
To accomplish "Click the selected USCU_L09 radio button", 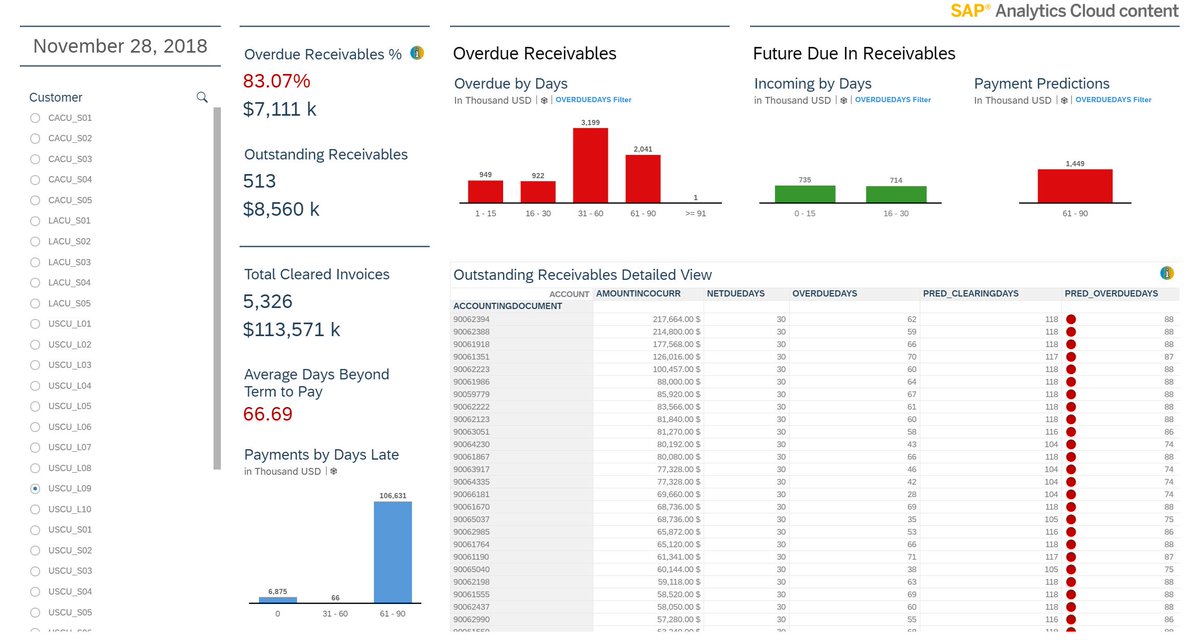I will [x=35, y=489].
